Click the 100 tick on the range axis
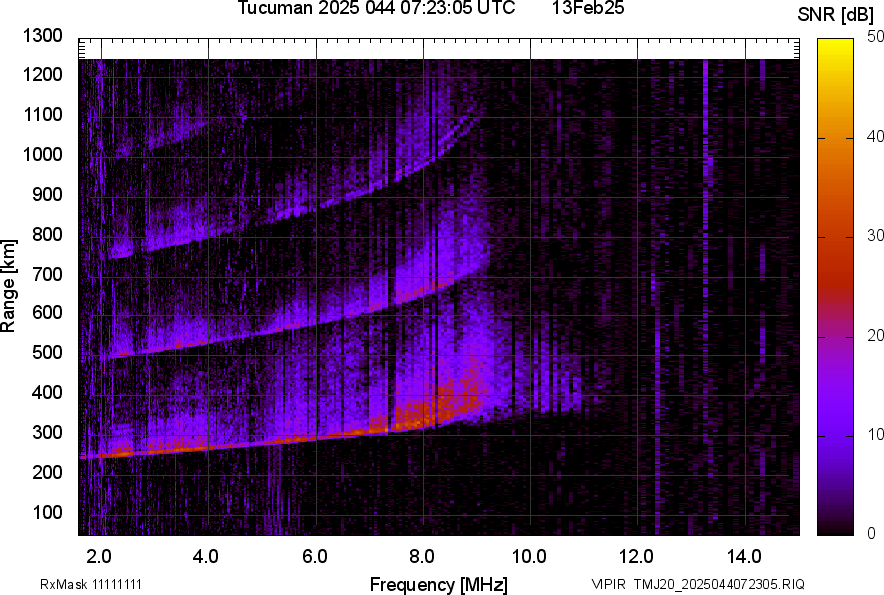Screen dimensions: 884x595 pyautogui.click(x=51, y=512)
